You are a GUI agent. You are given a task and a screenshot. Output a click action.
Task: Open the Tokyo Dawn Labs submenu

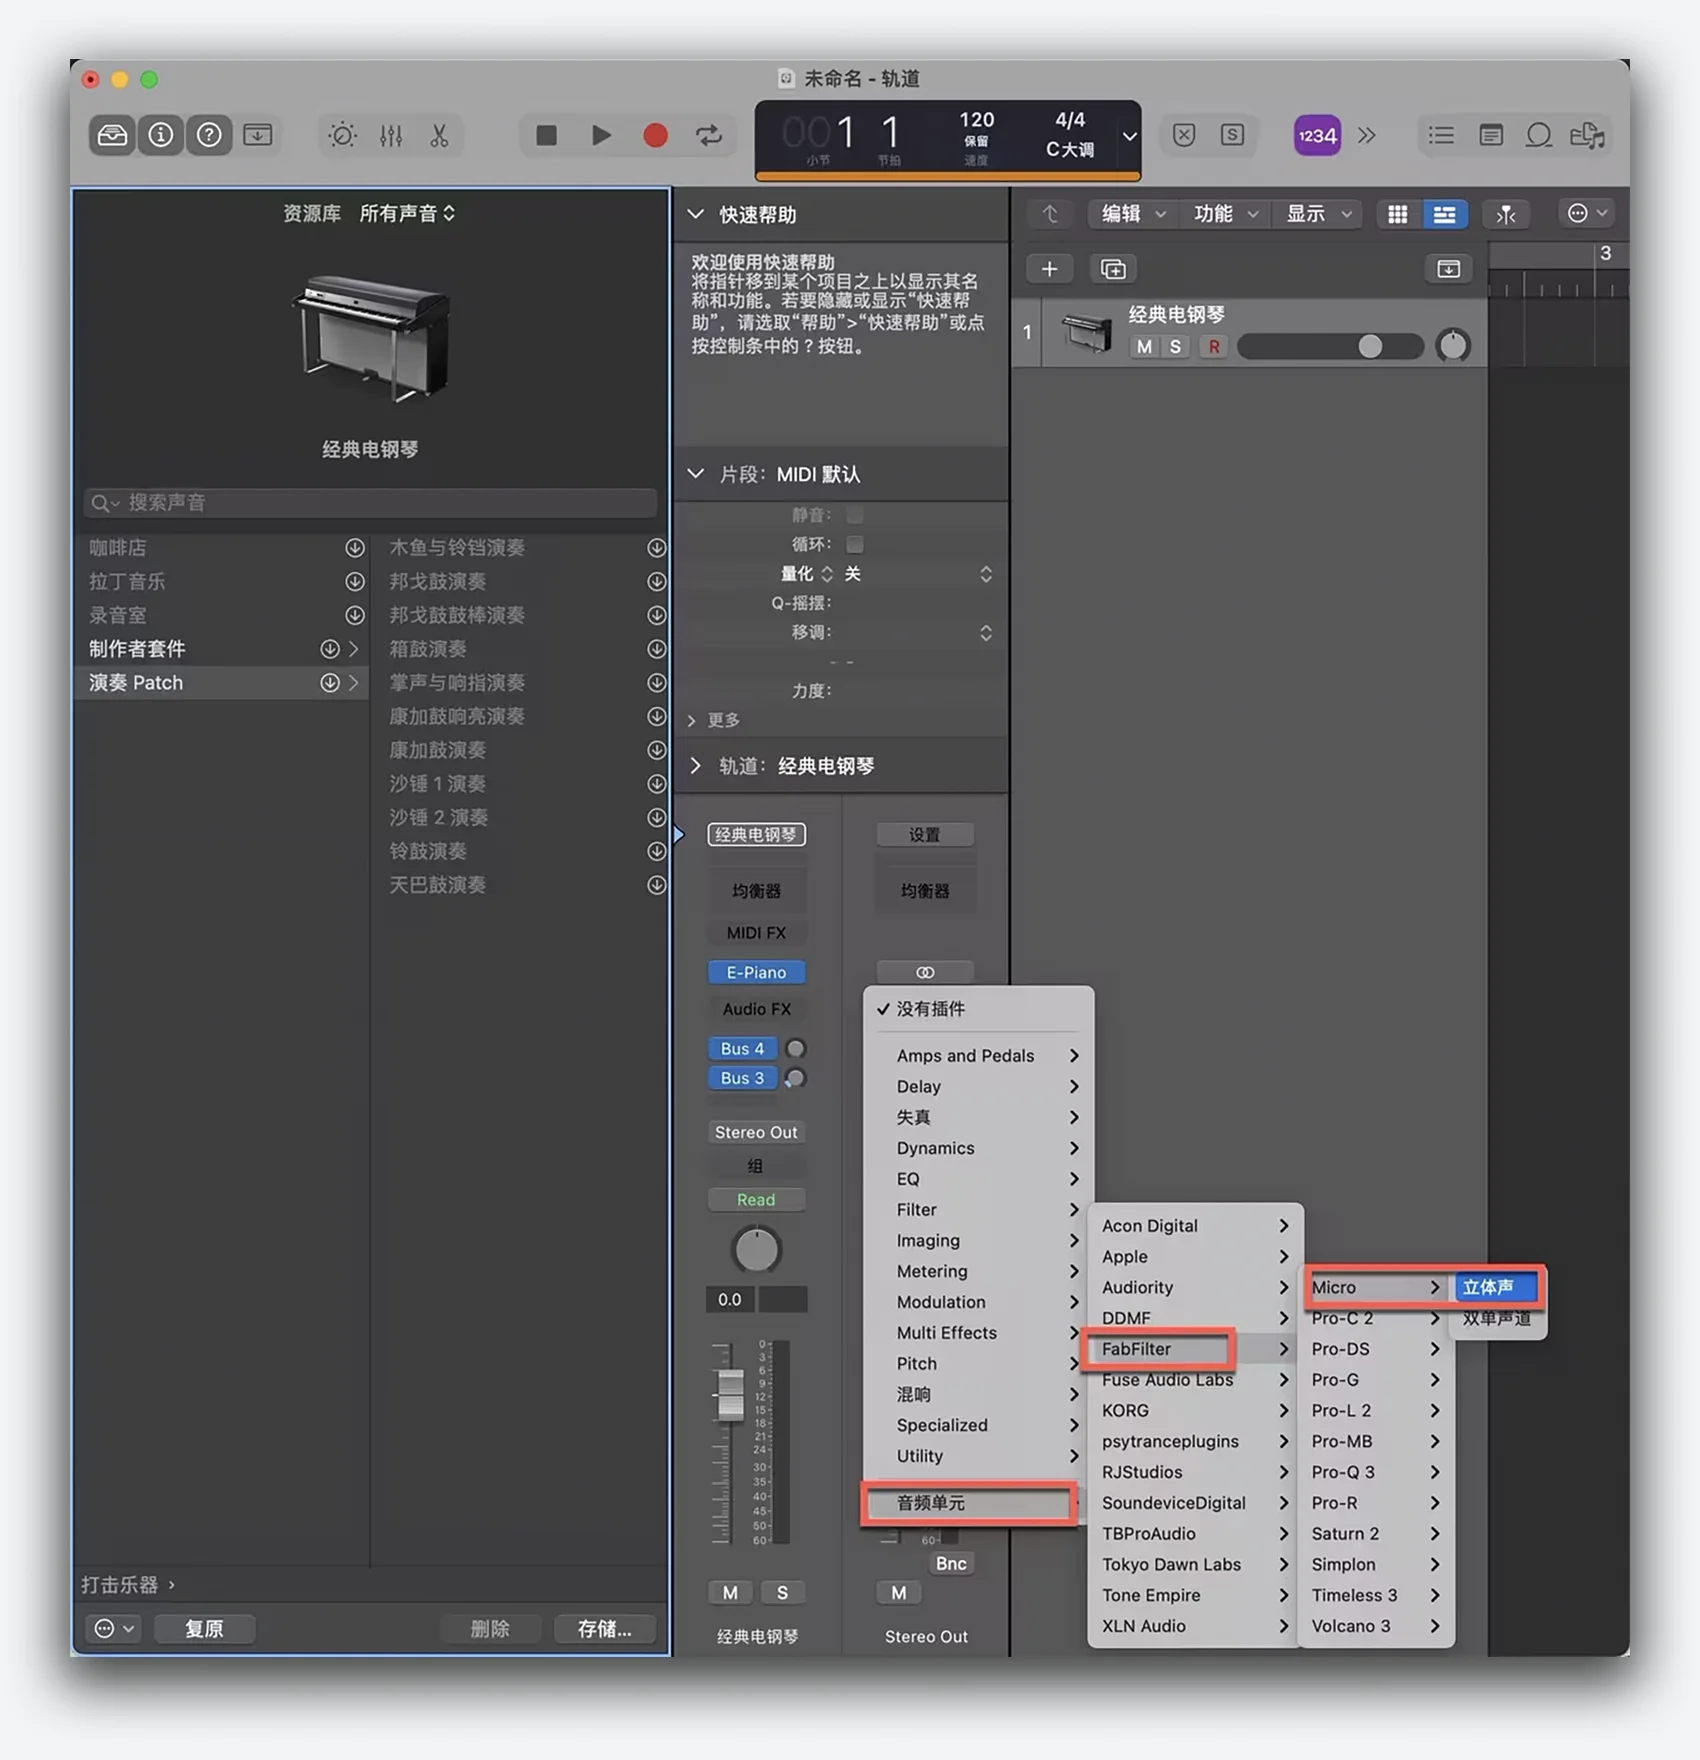click(x=1196, y=1564)
